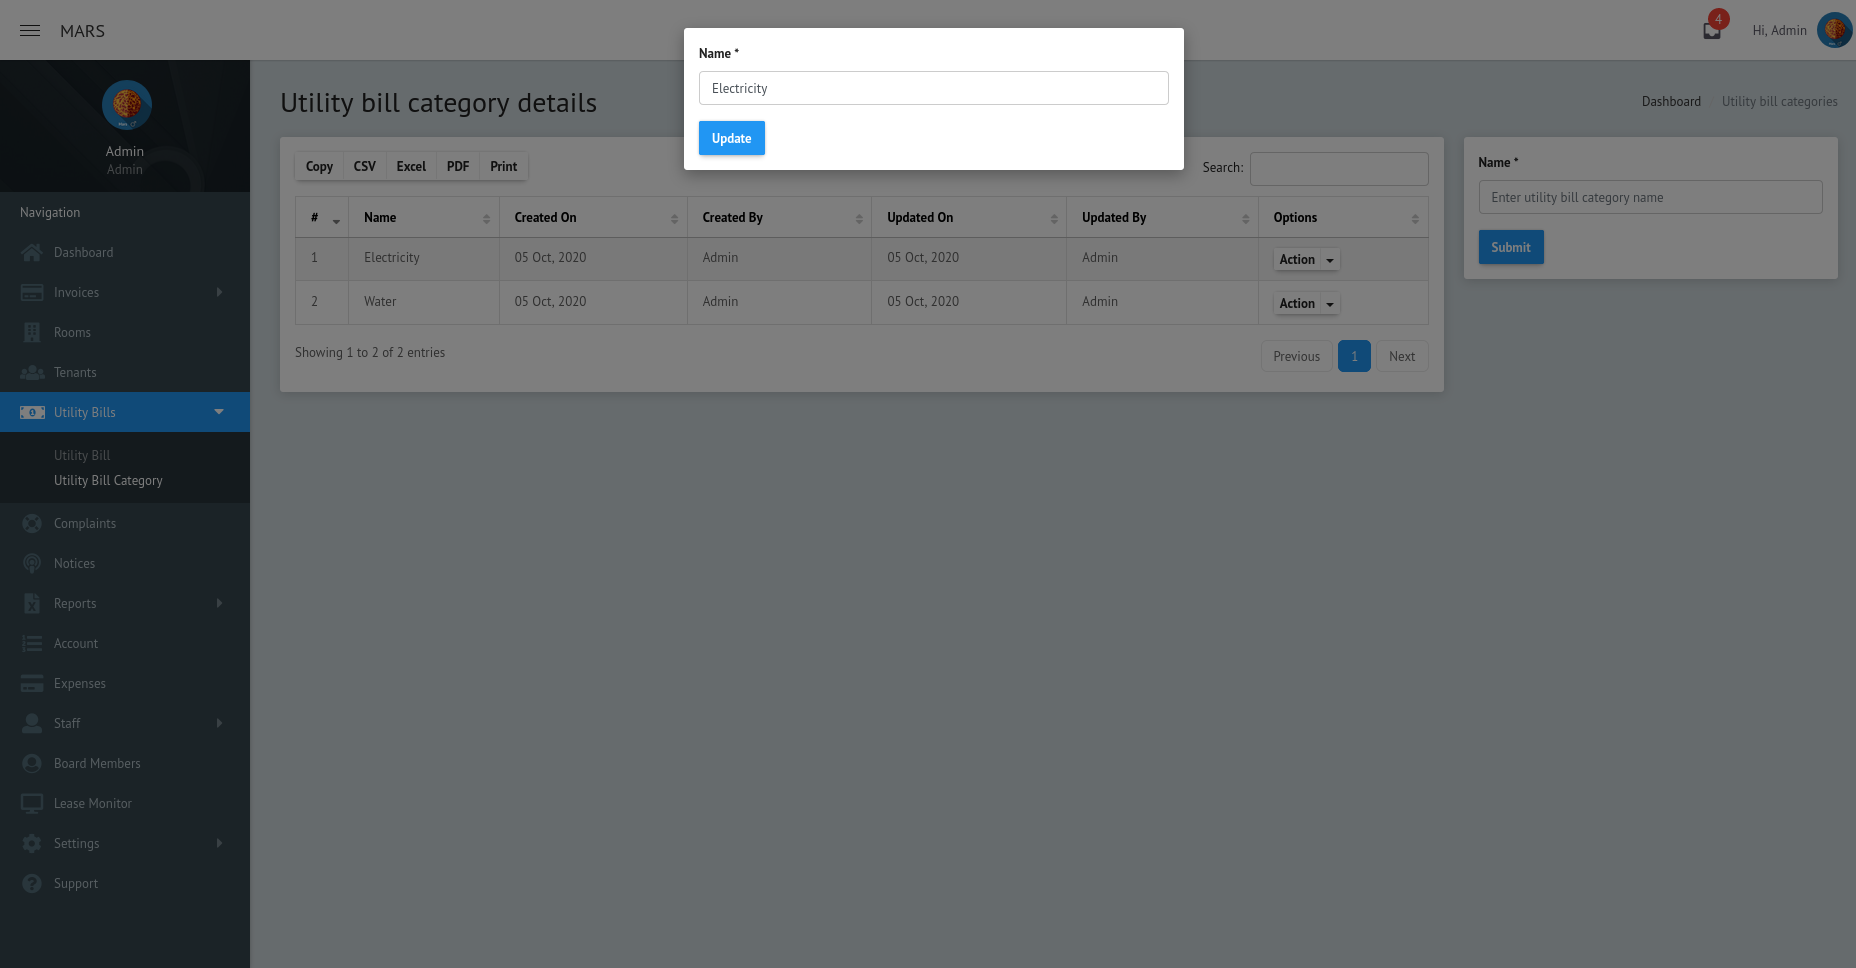Select the Notices icon
1856x968 pixels.
[x=33, y=563]
